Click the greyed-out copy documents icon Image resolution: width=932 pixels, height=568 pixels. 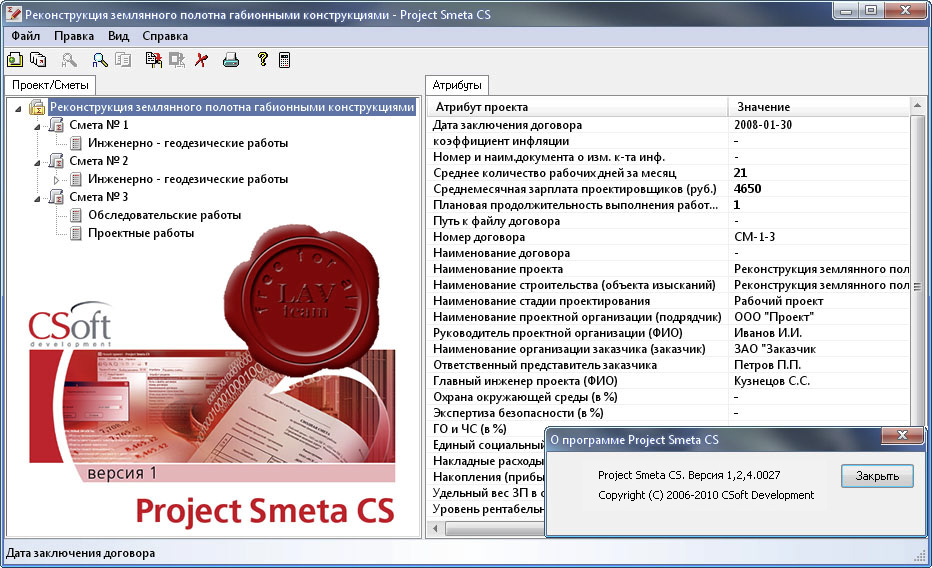(x=123, y=59)
